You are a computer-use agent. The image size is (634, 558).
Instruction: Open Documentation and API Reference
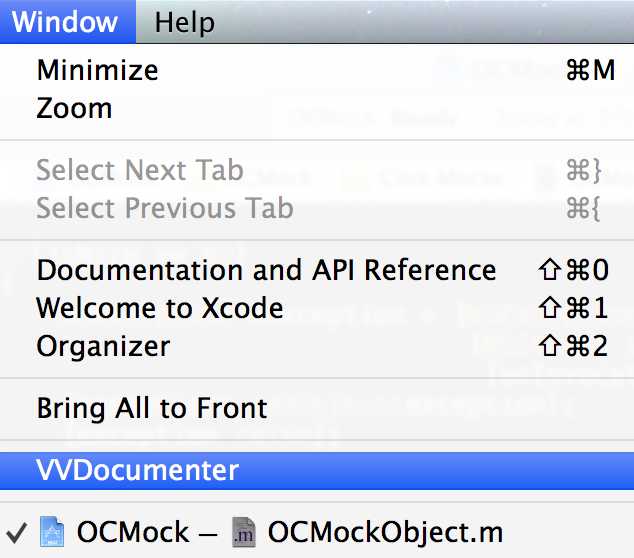(x=266, y=271)
